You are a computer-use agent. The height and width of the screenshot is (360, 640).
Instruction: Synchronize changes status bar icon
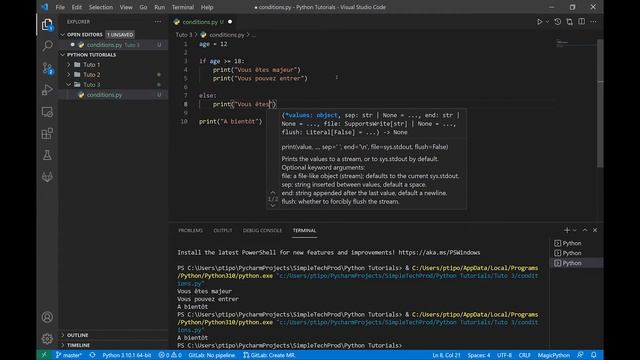click(x=92, y=355)
